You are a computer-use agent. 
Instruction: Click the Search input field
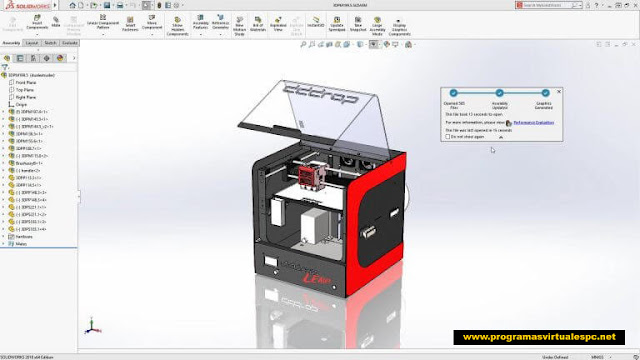click(x=548, y=5)
